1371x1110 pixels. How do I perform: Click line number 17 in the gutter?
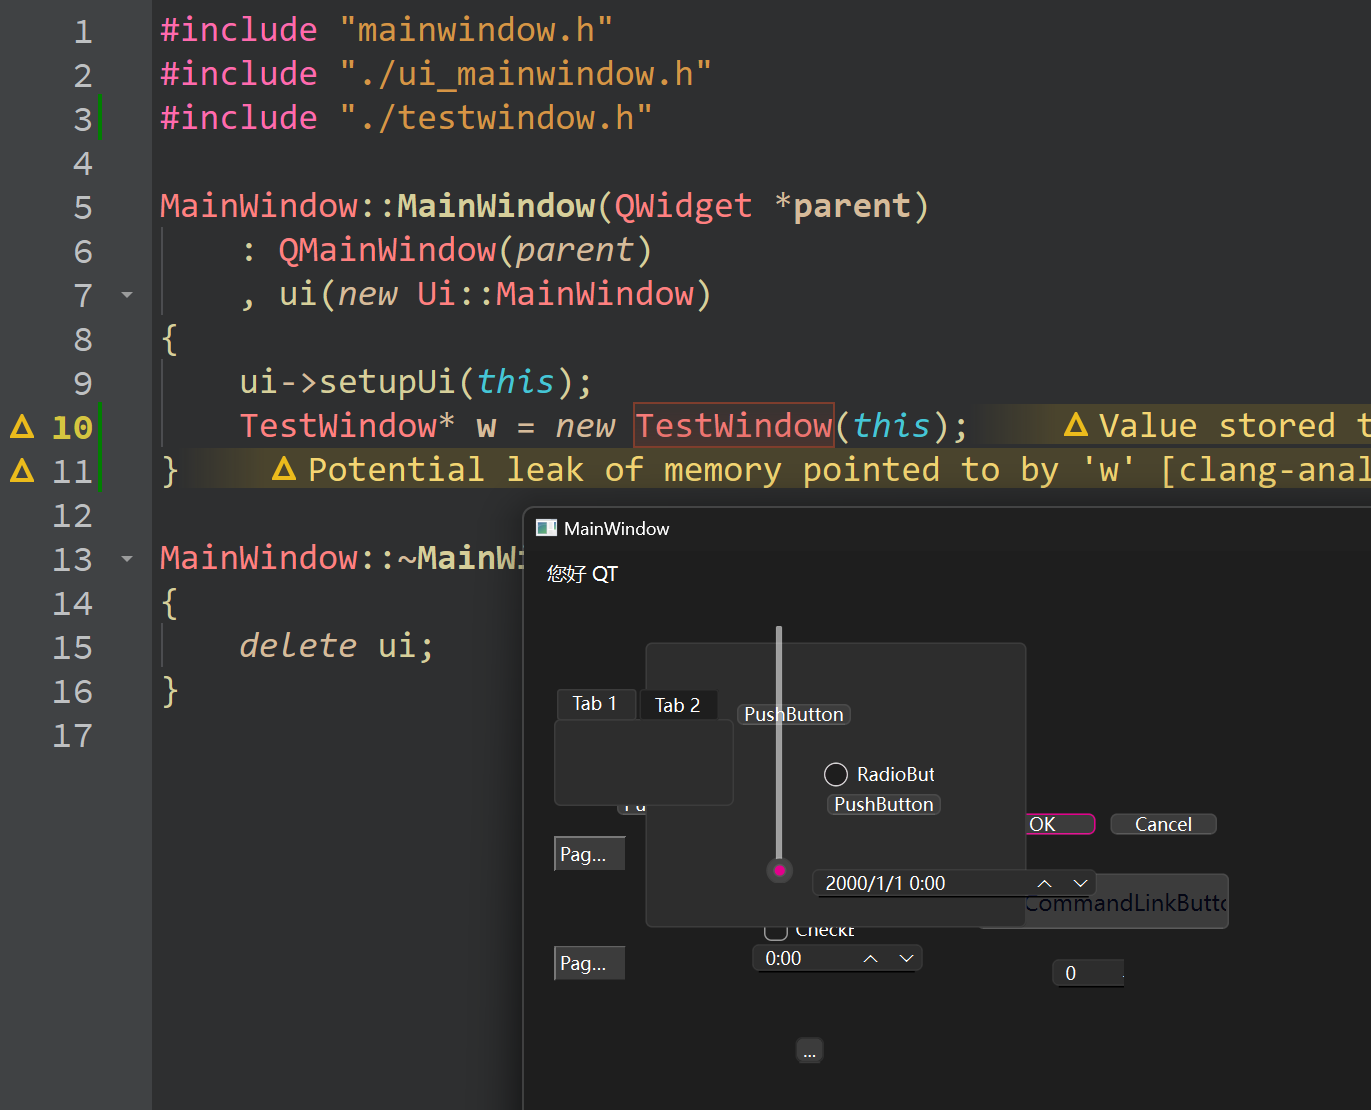[72, 735]
